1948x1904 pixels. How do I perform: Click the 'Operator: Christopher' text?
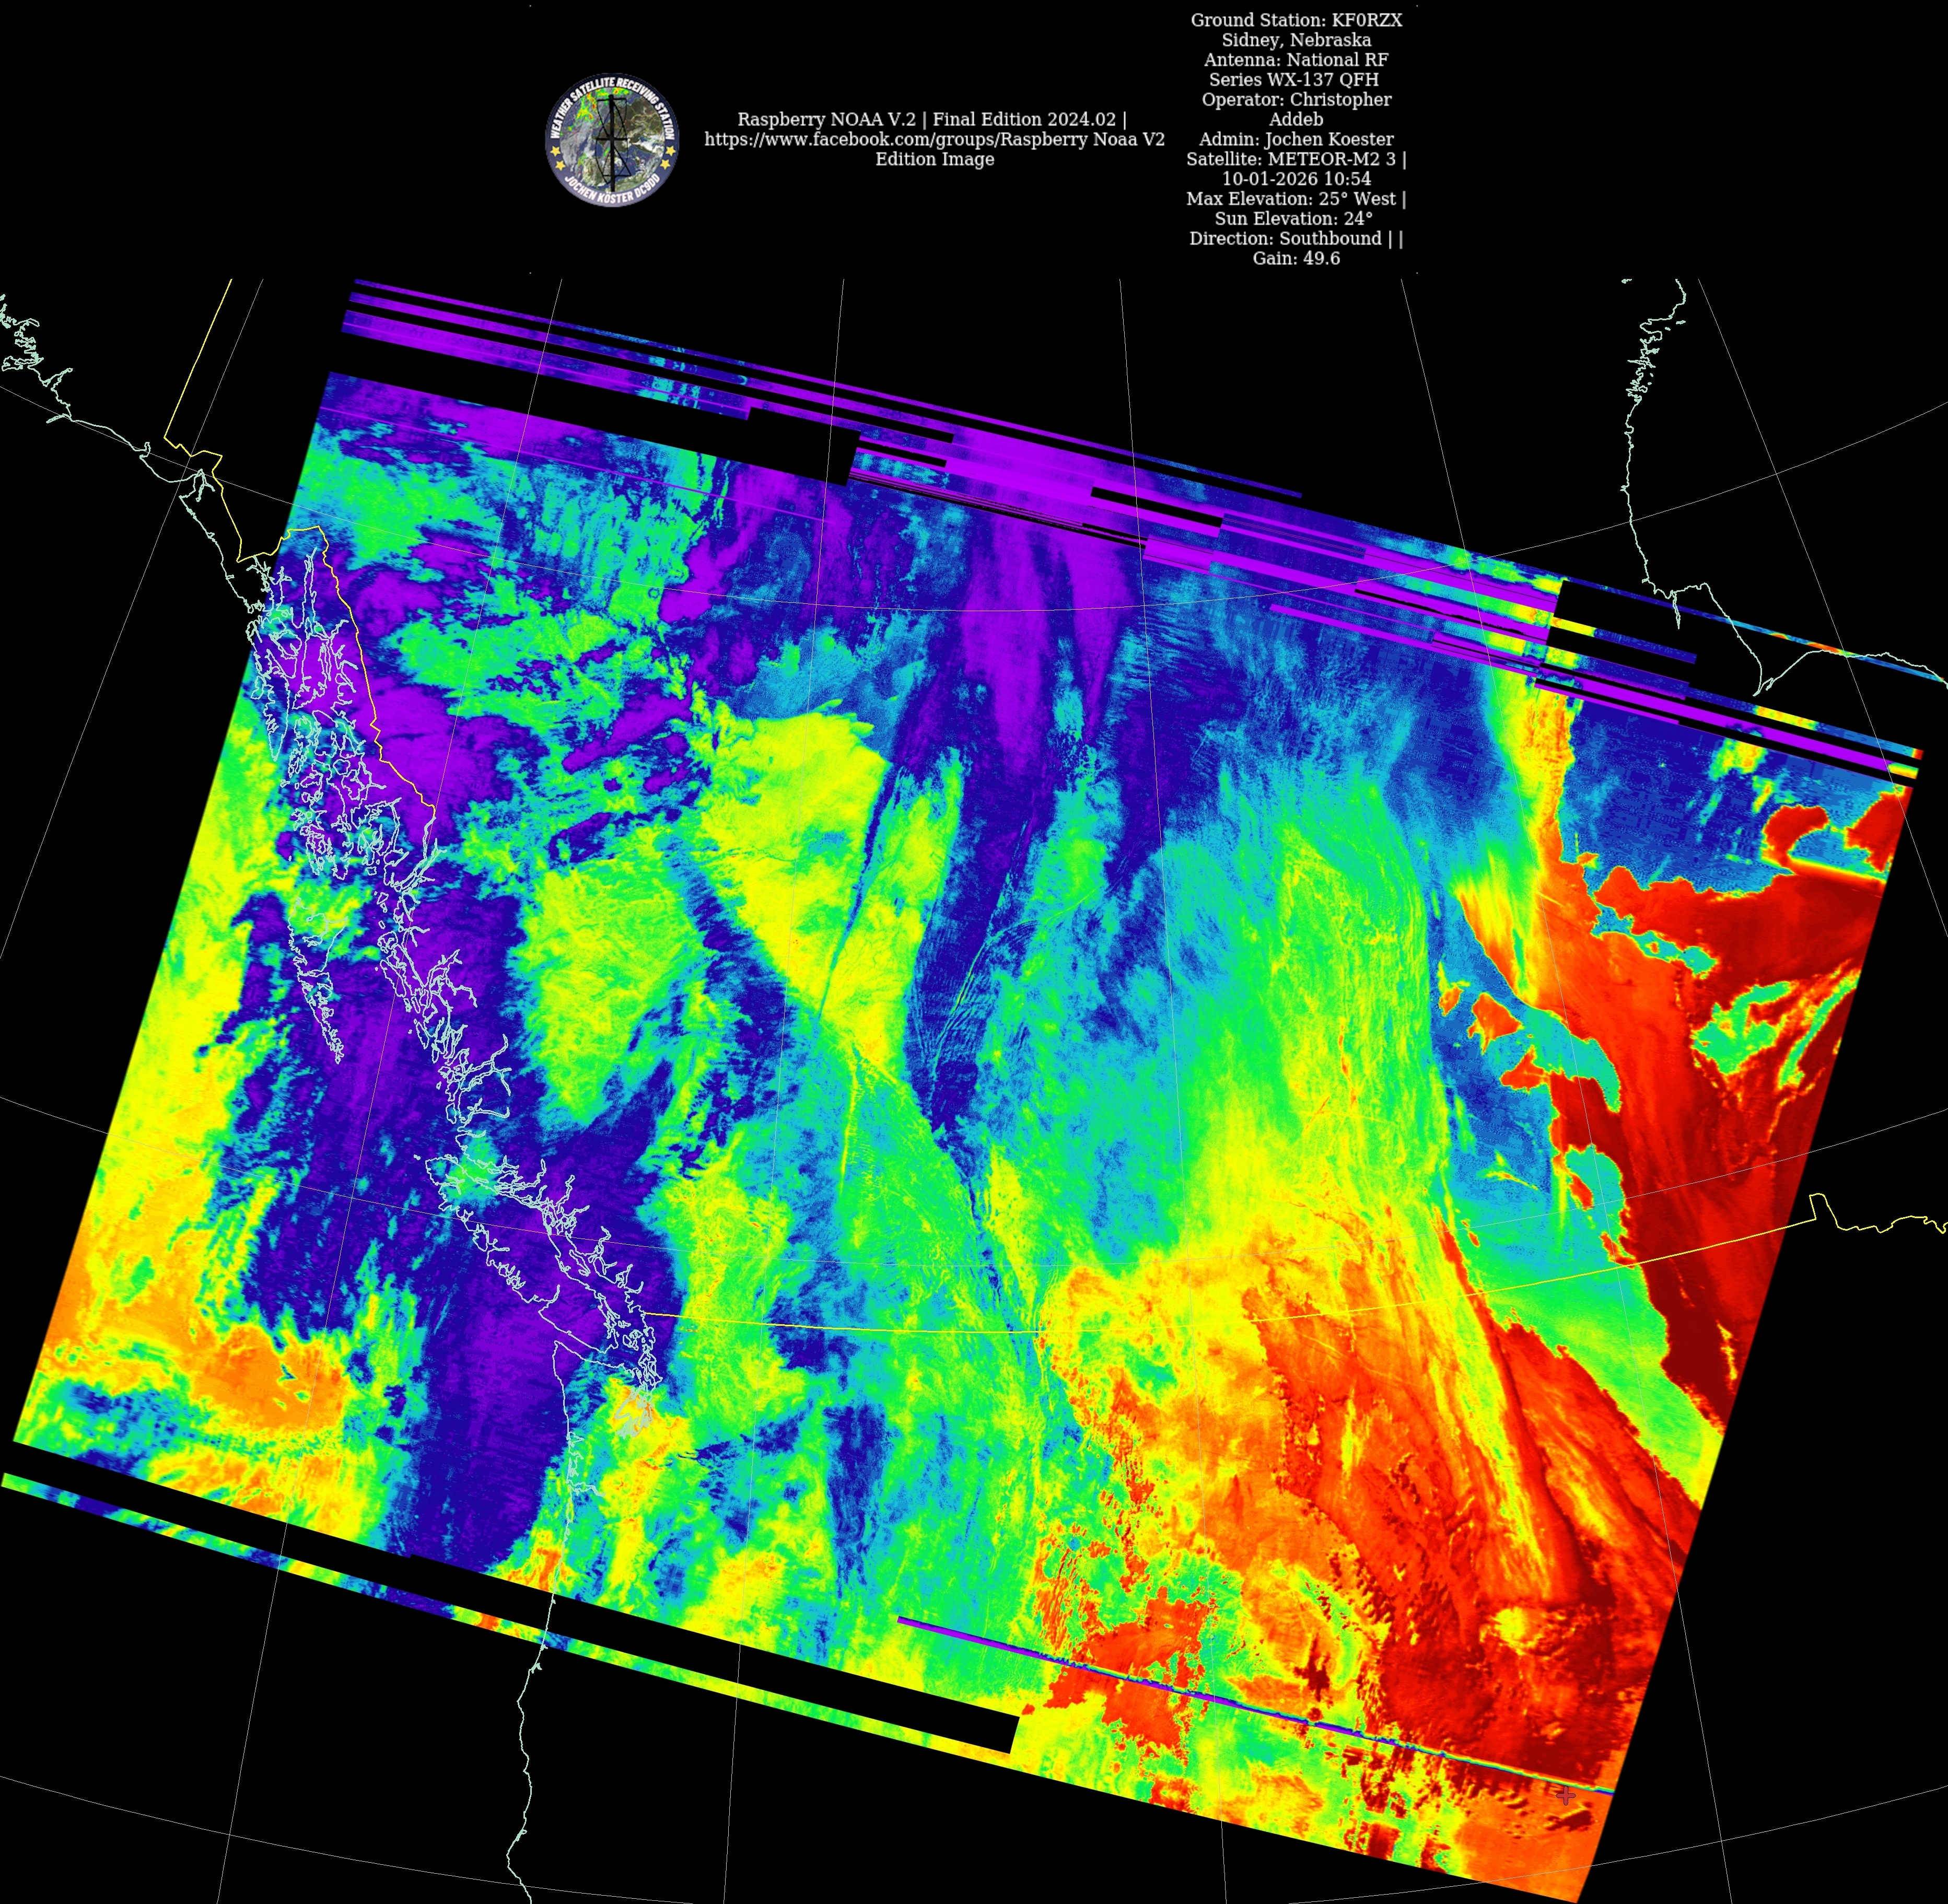click(x=1296, y=100)
